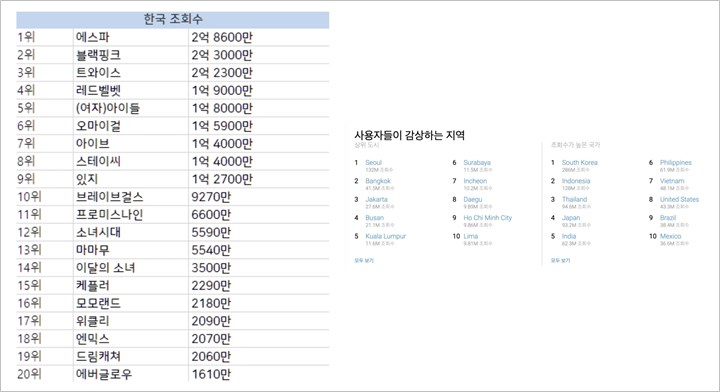Select the 마마무 cell
Screen dimensions: 720x392
coord(131,250)
